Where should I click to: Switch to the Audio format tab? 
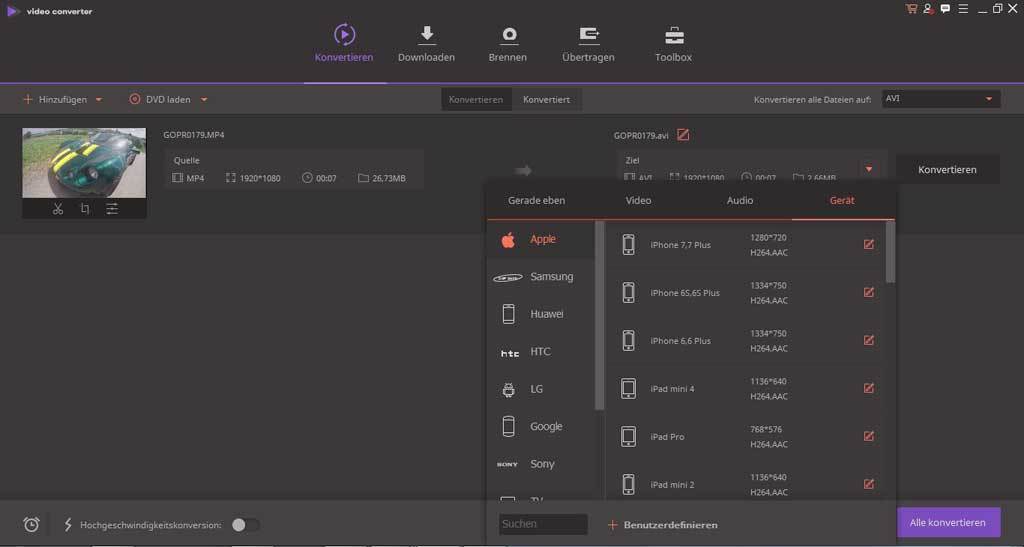740,201
